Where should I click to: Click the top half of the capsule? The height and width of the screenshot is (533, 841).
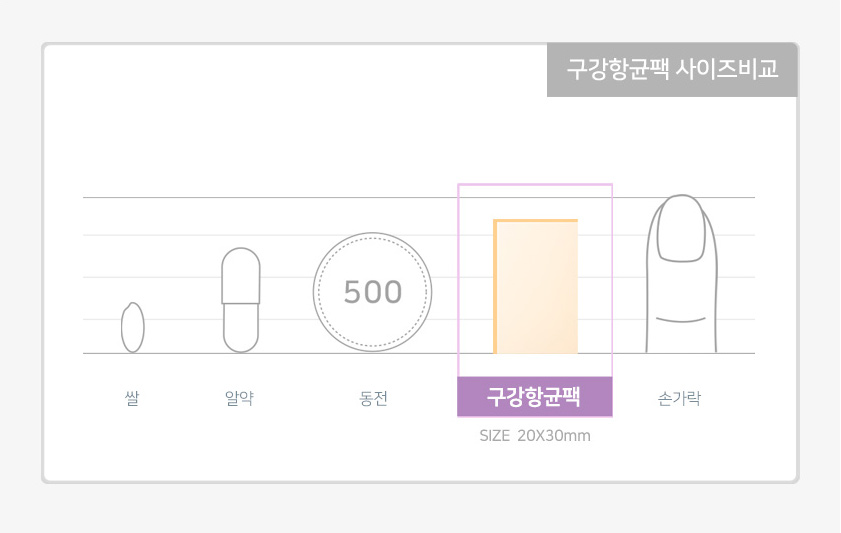241,276
